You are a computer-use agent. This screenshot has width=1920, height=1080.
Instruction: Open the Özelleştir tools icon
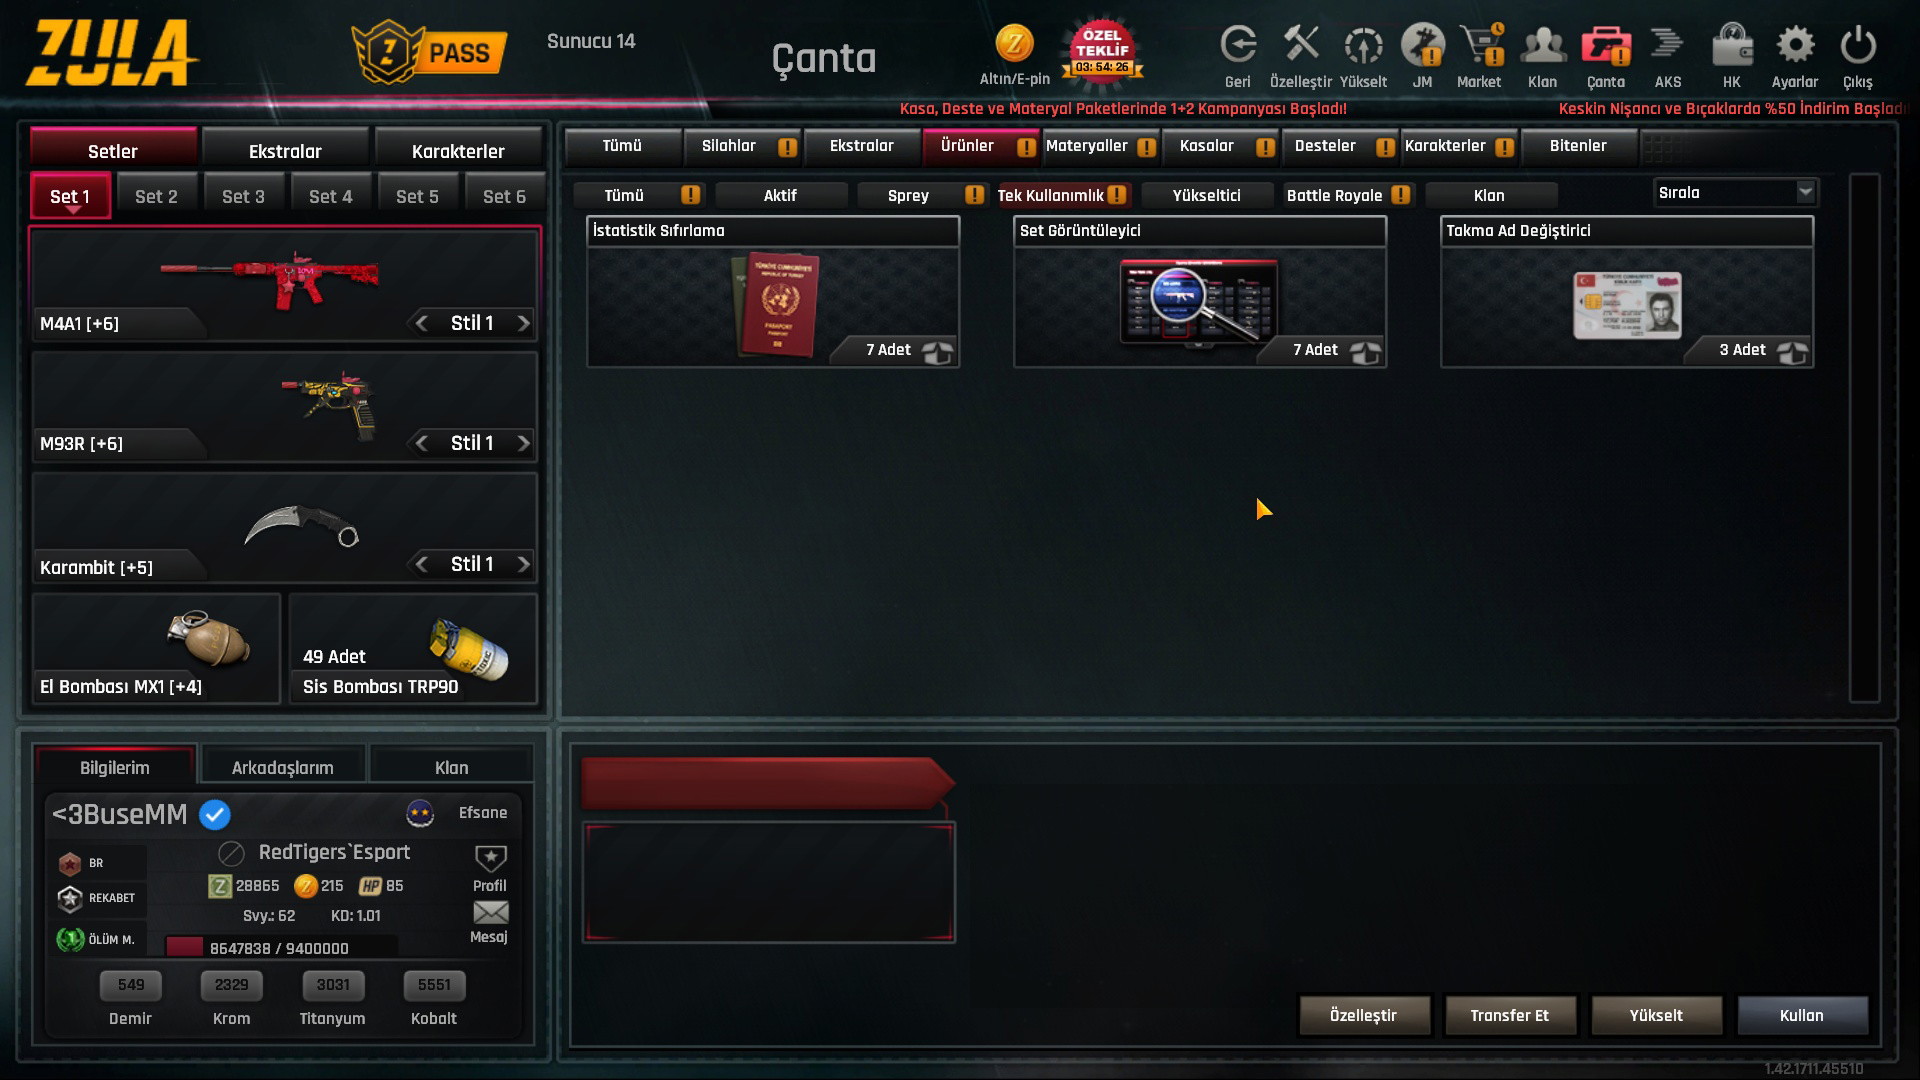click(x=1301, y=46)
